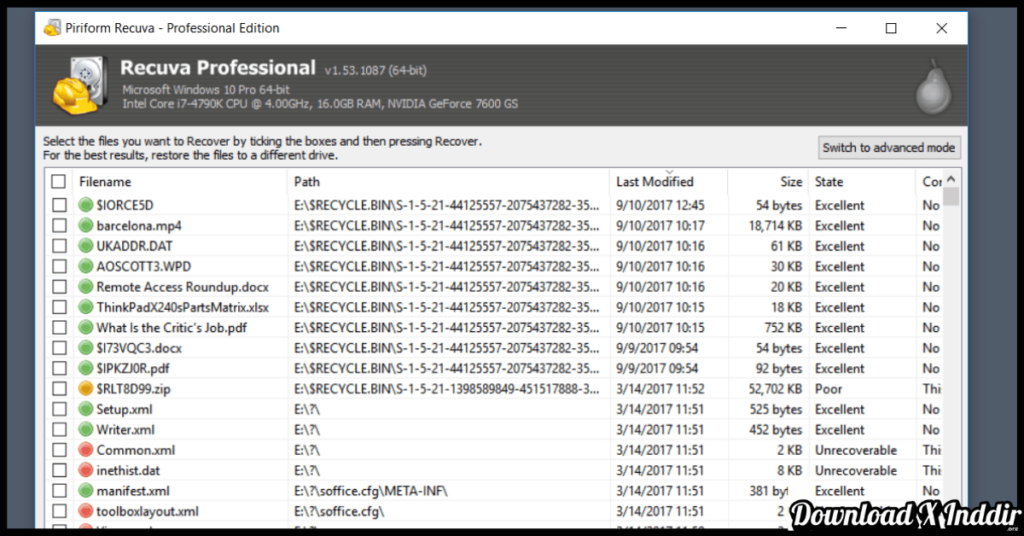Tick the checkbox for Remote Access Roundup.docx

pos(59,287)
